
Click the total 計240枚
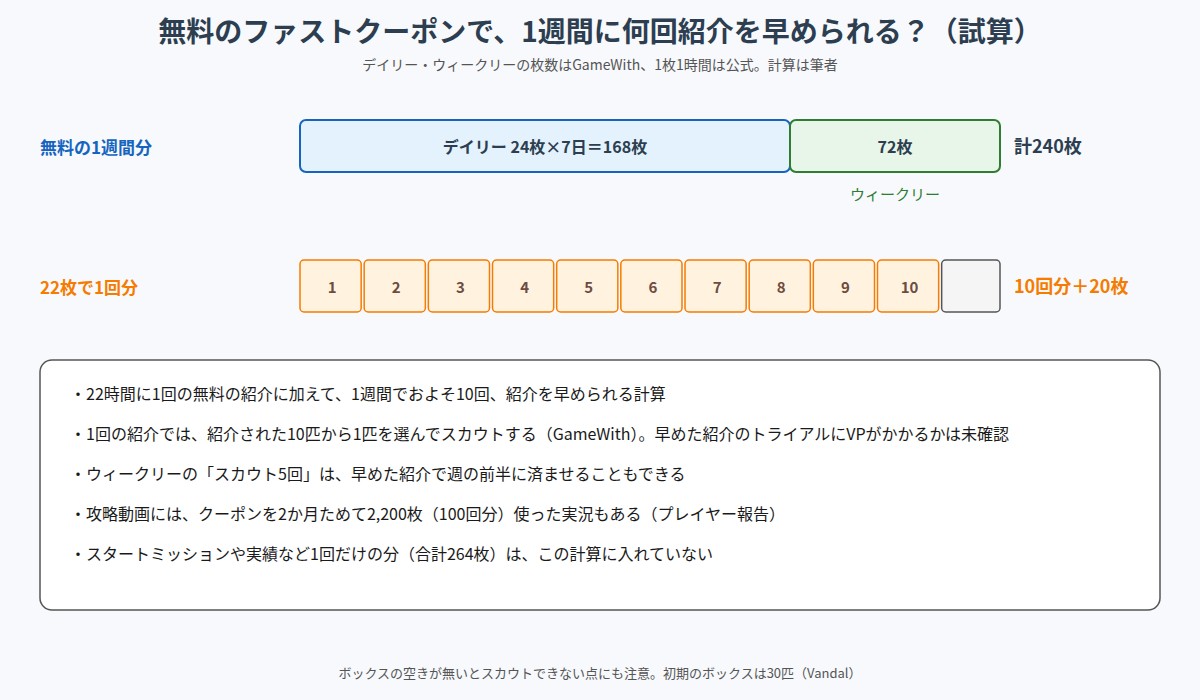(1048, 146)
